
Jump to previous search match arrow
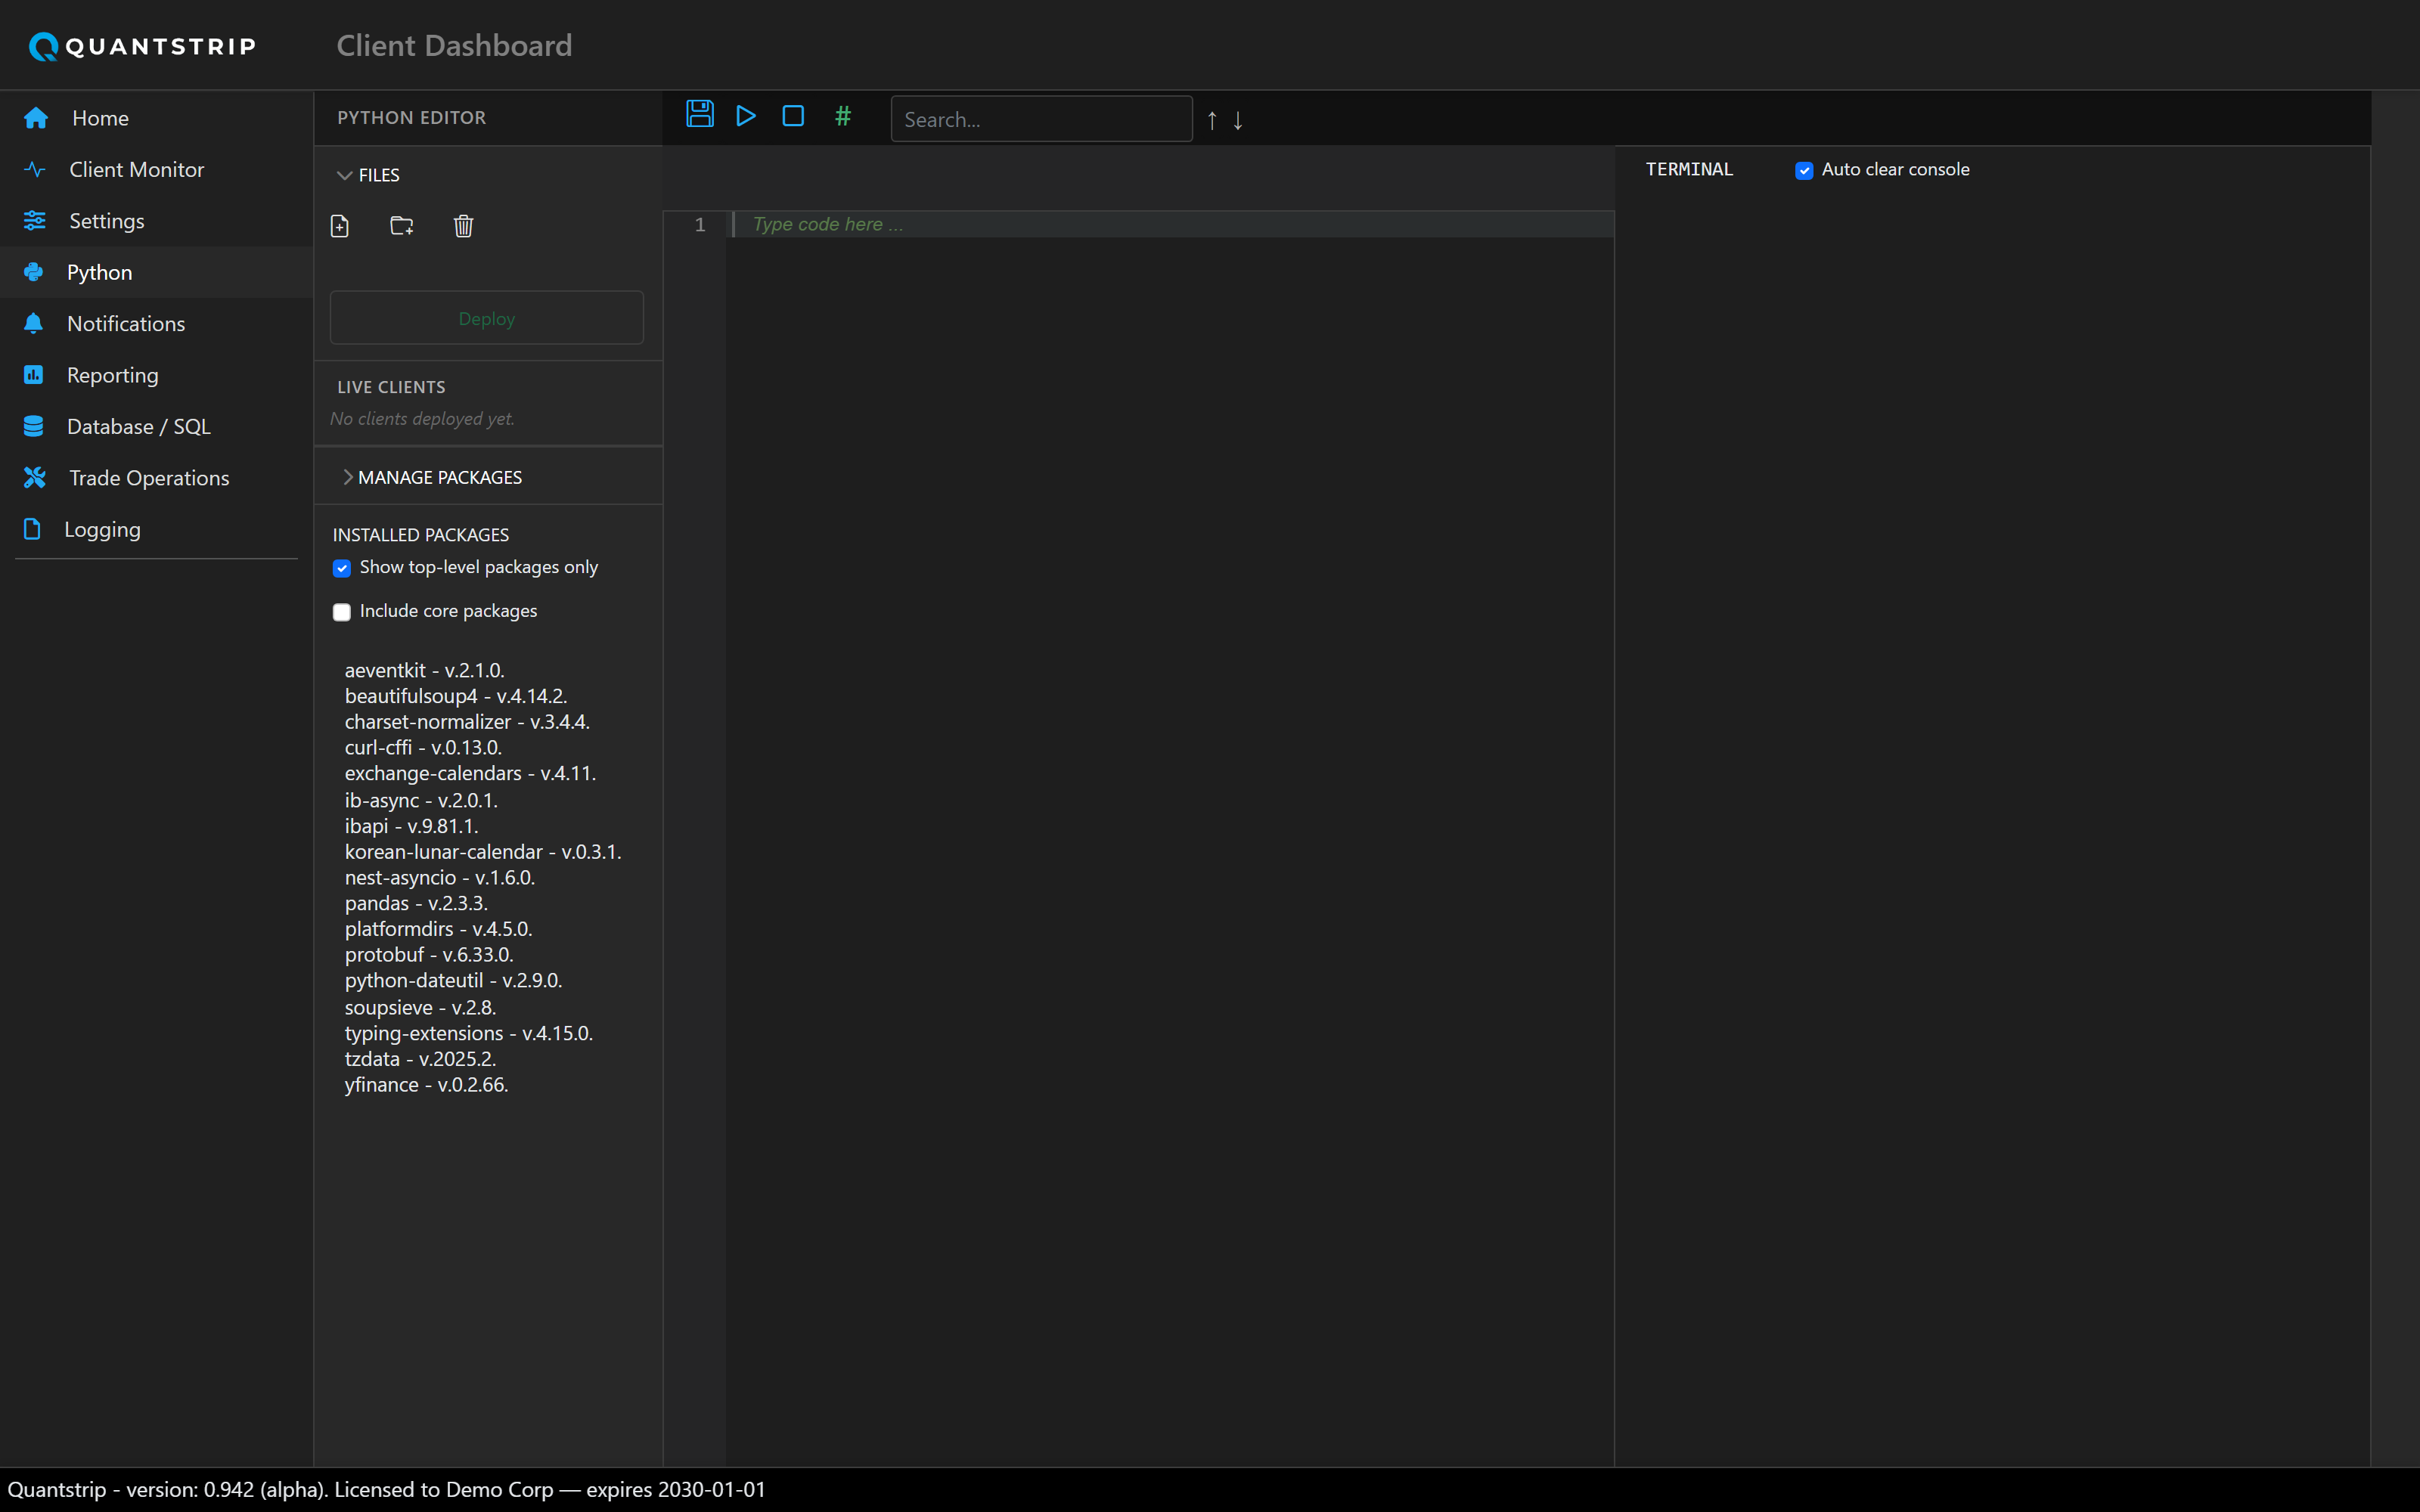tap(1212, 120)
